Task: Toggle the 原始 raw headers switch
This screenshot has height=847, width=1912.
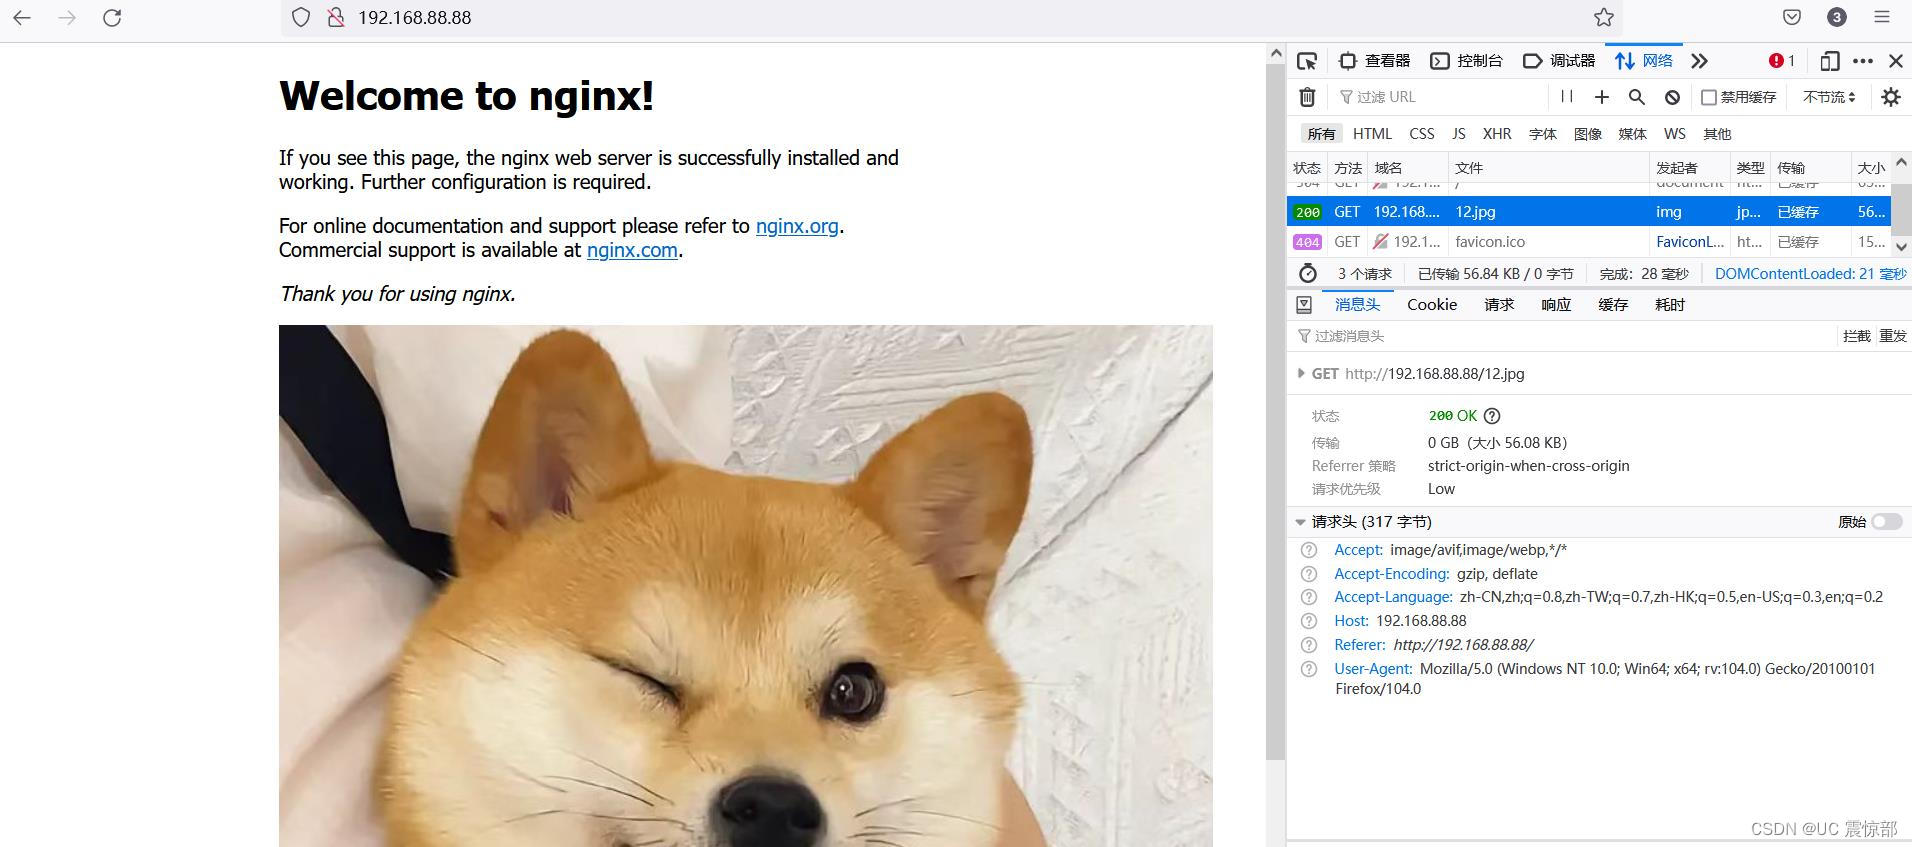Action: coord(1887,522)
